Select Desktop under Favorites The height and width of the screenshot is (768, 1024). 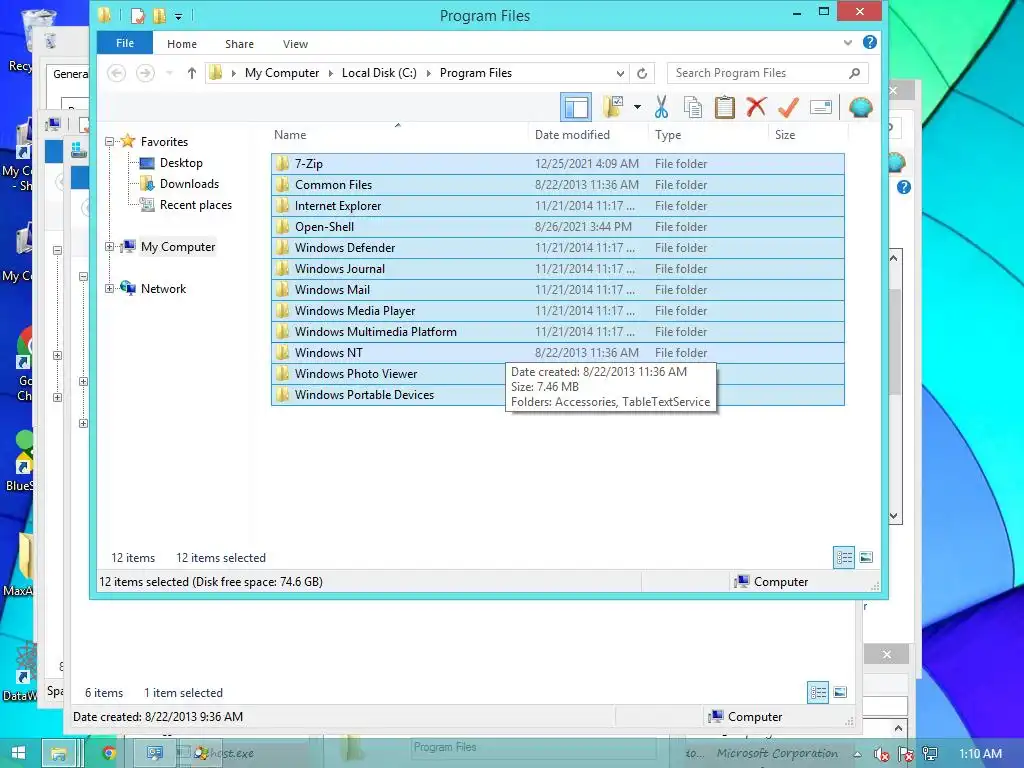(x=181, y=163)
